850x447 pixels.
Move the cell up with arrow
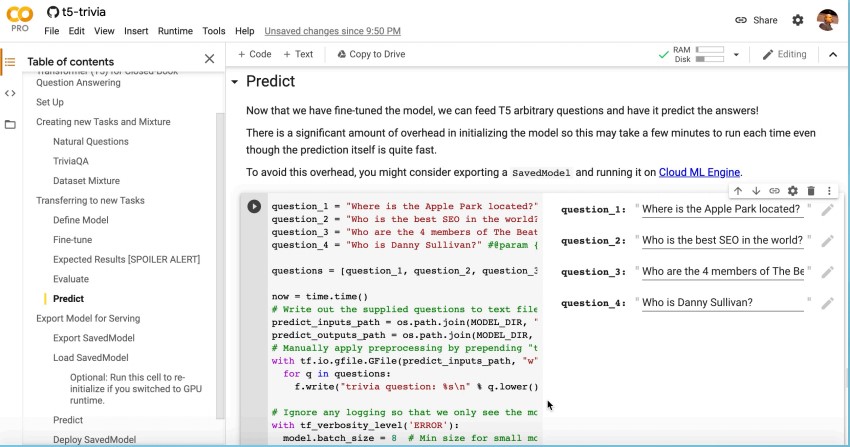pyautogui.click(x=738, y=191)
